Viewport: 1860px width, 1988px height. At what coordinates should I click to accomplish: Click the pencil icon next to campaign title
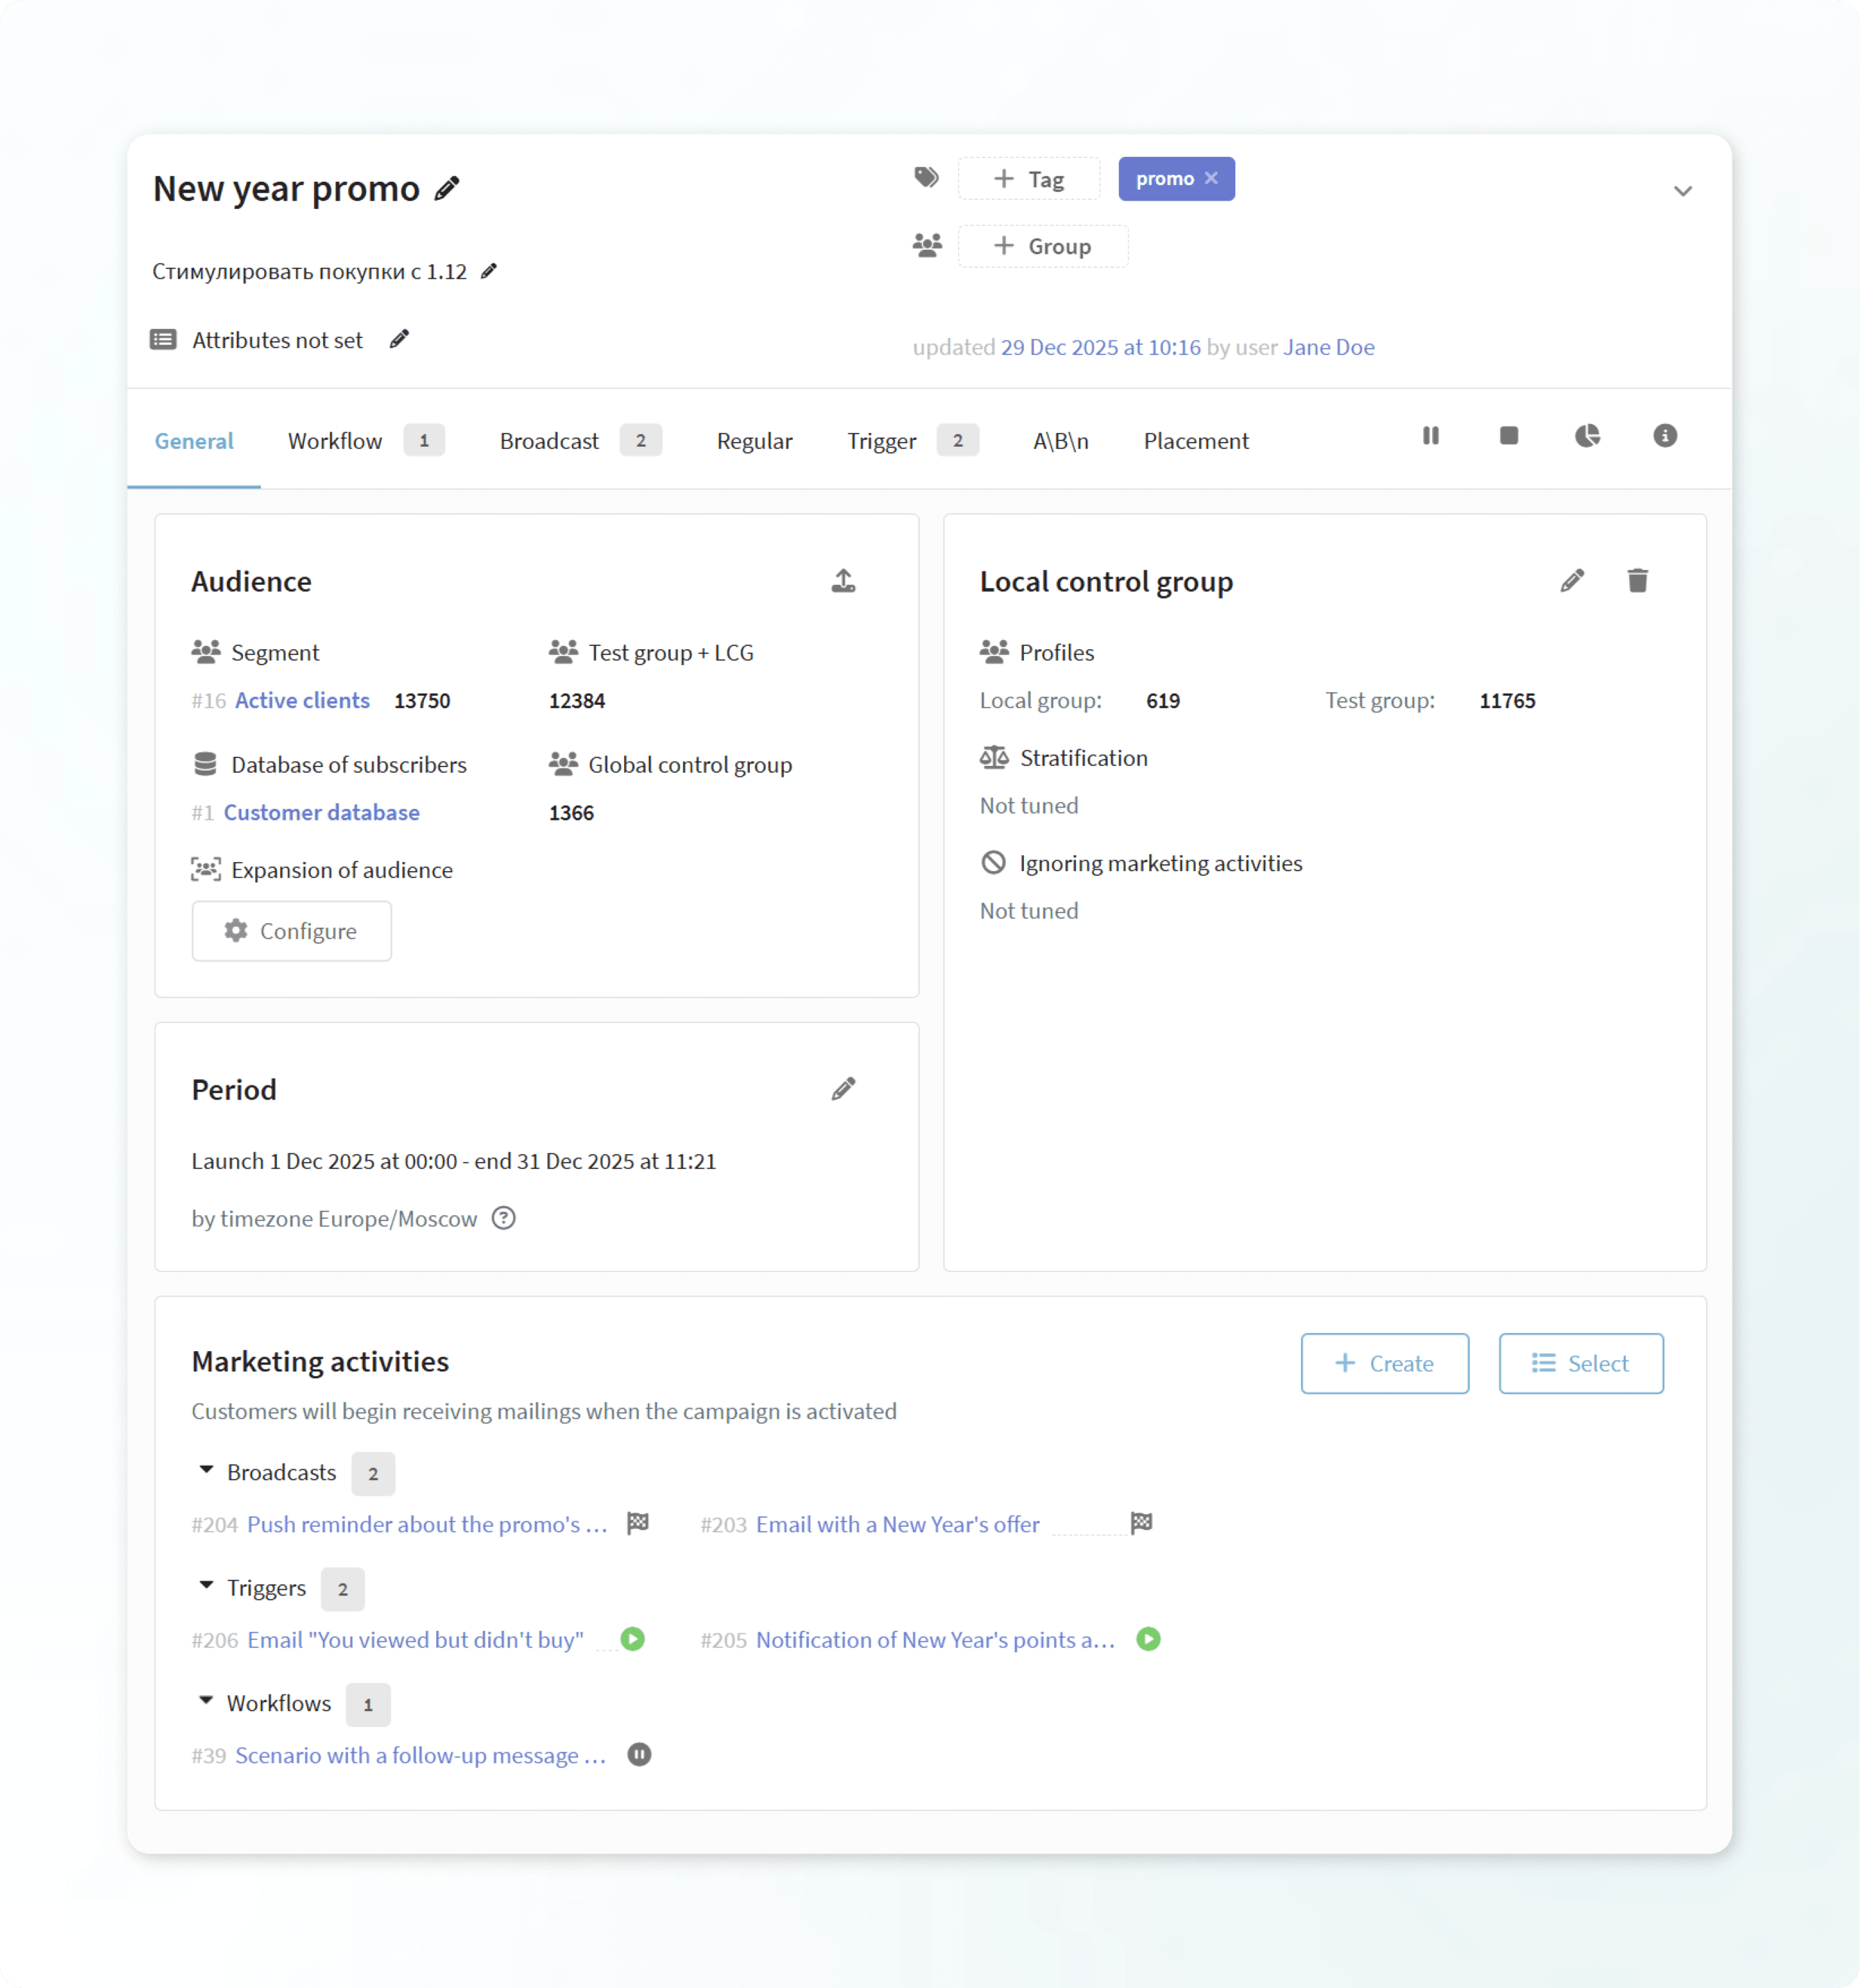point(447,188)
